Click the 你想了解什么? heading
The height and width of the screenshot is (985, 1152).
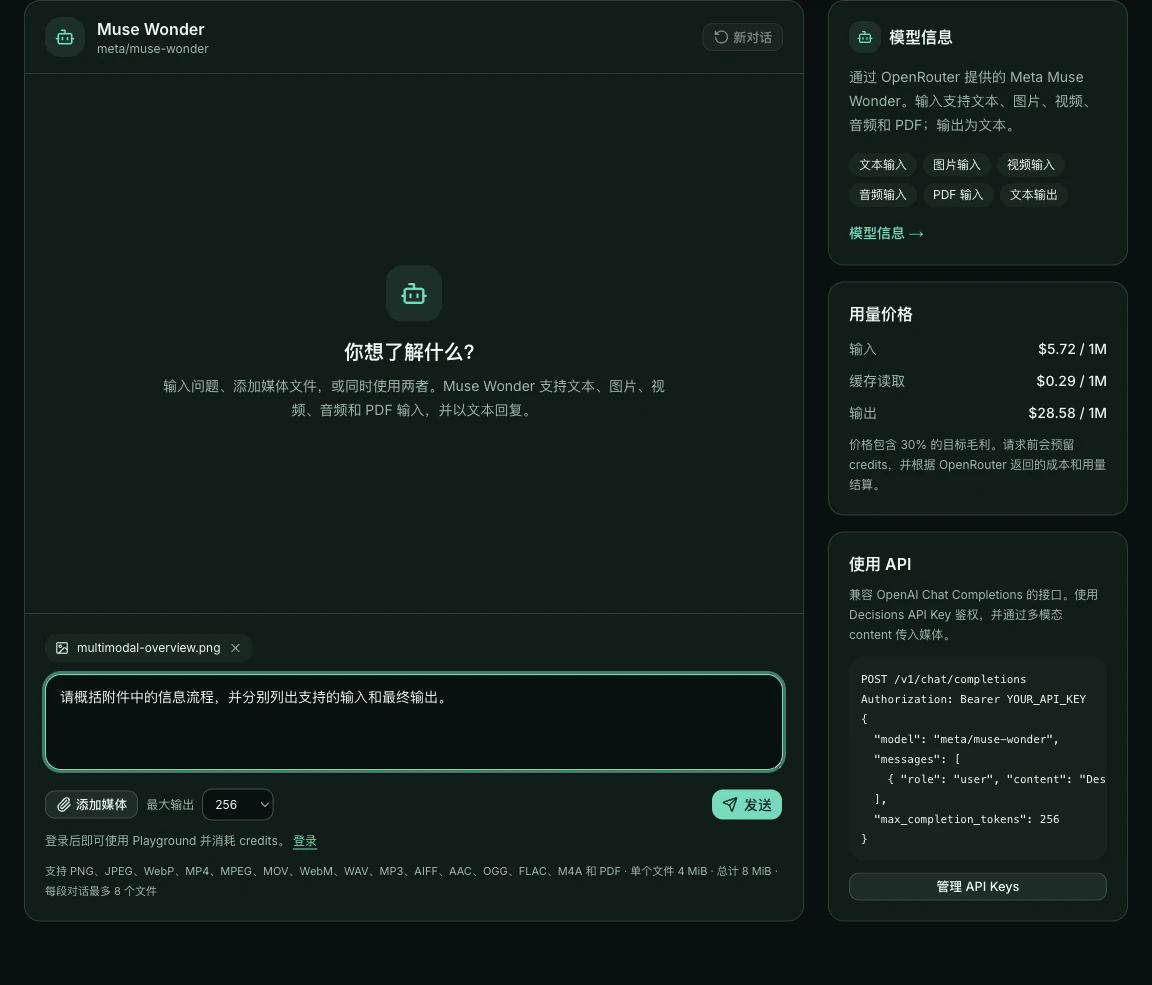tap(409, 352)
